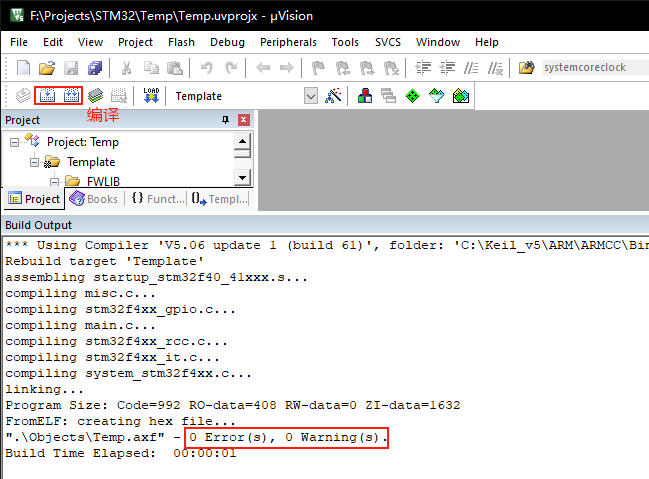Click the Build target icon

[47, 96]
